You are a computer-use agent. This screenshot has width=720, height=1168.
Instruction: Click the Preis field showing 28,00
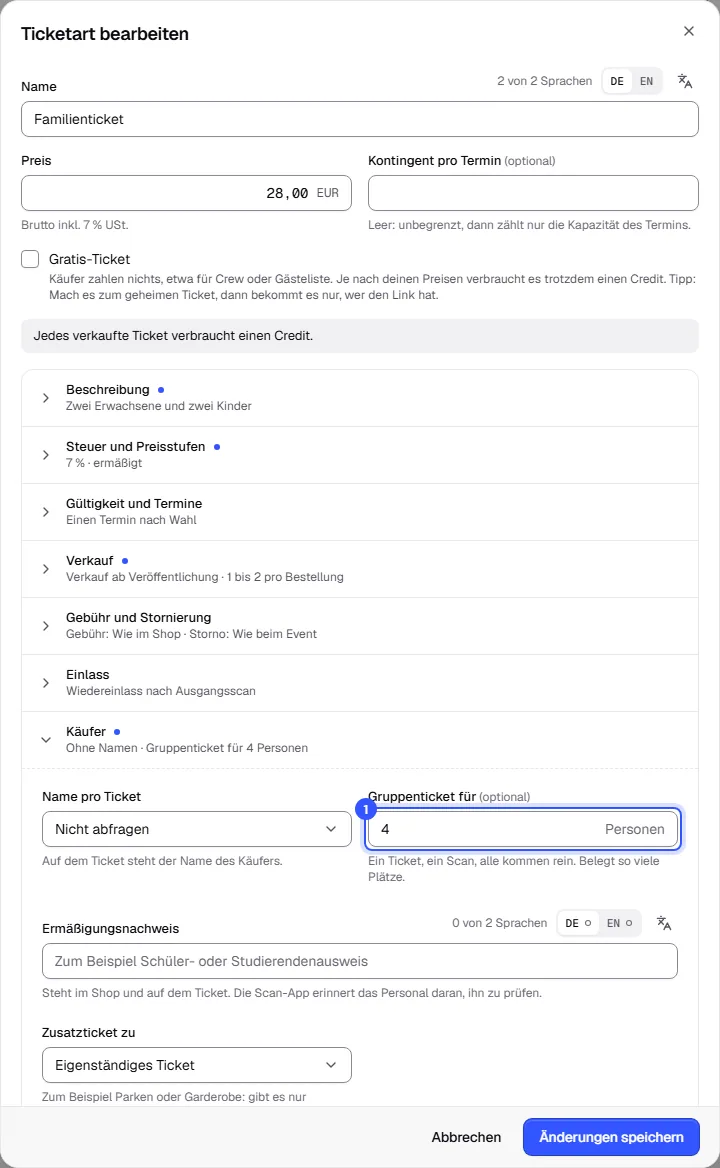tap(186, 193)
